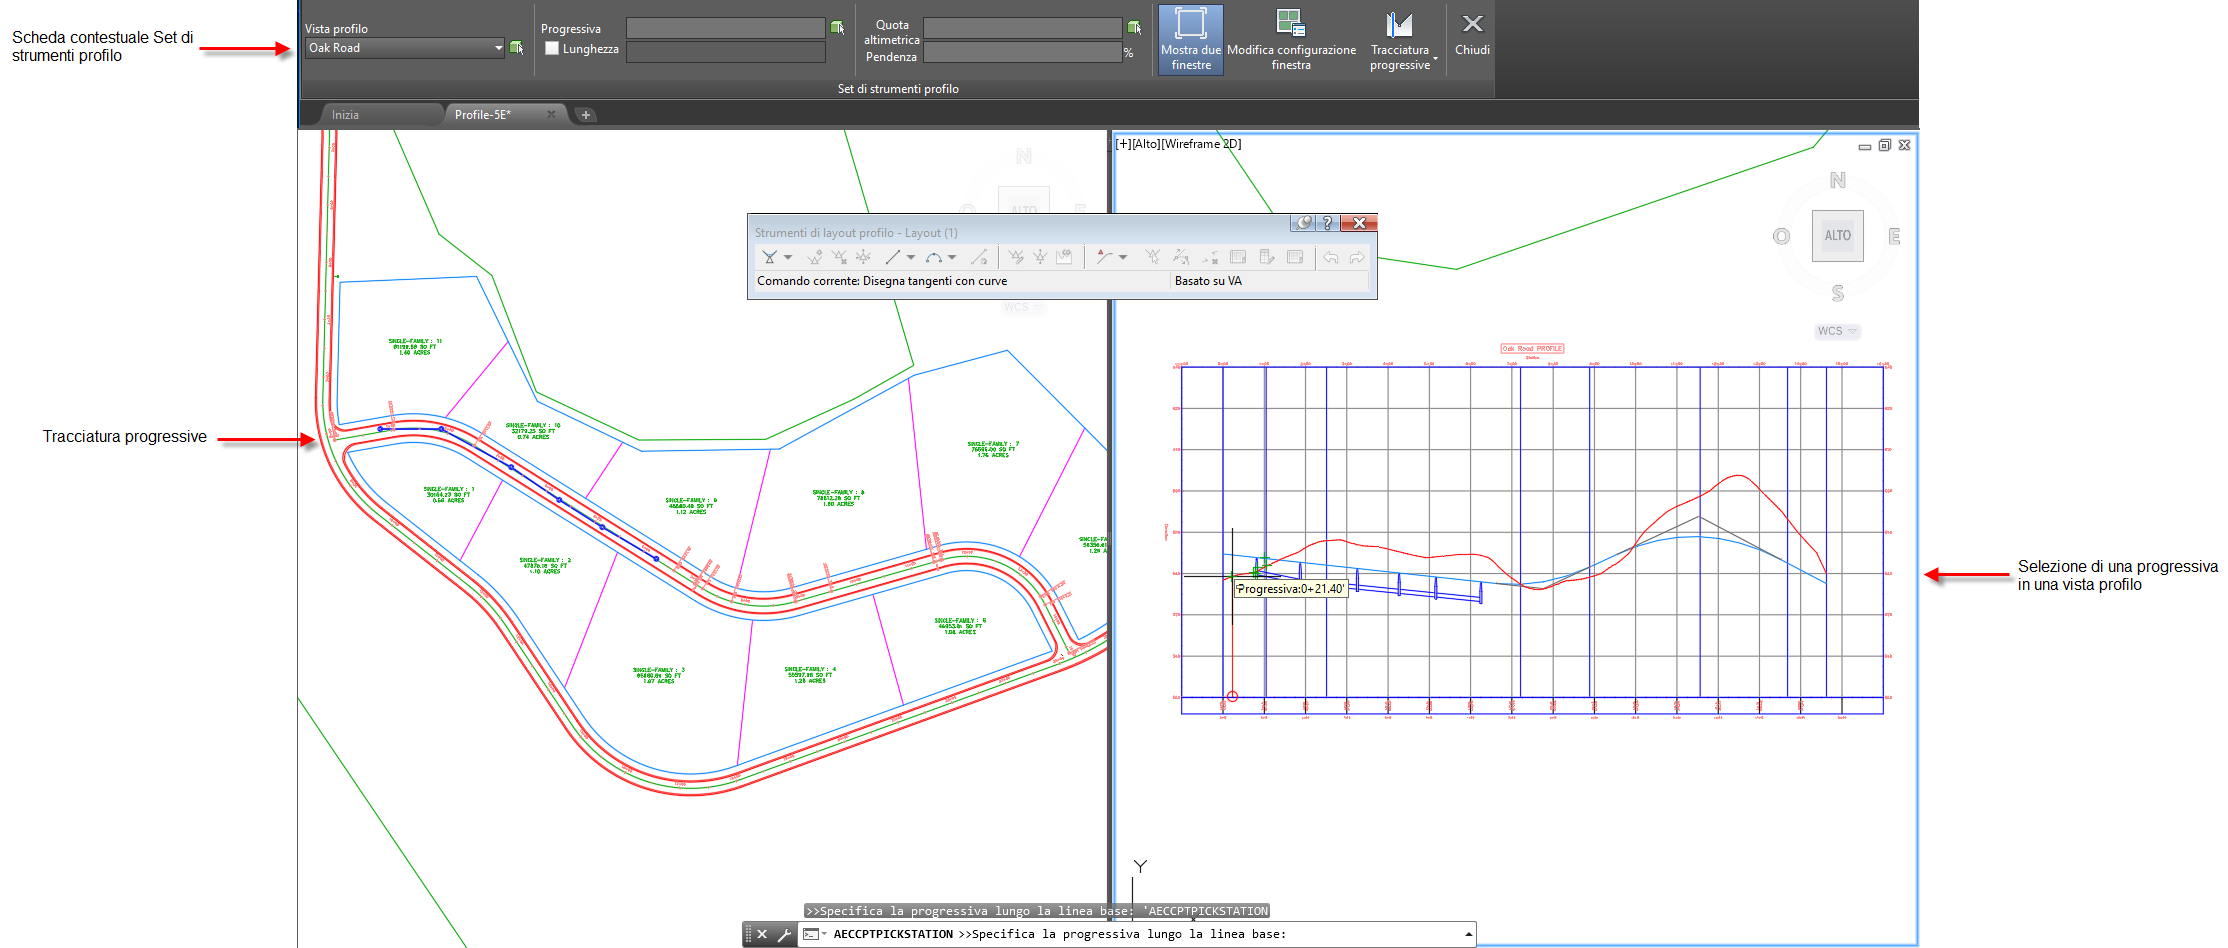Click the Raise/Lower PVIs icon
Image resolution: width=2228 pixels, height=948 pixels.
tap(1040, 257)
